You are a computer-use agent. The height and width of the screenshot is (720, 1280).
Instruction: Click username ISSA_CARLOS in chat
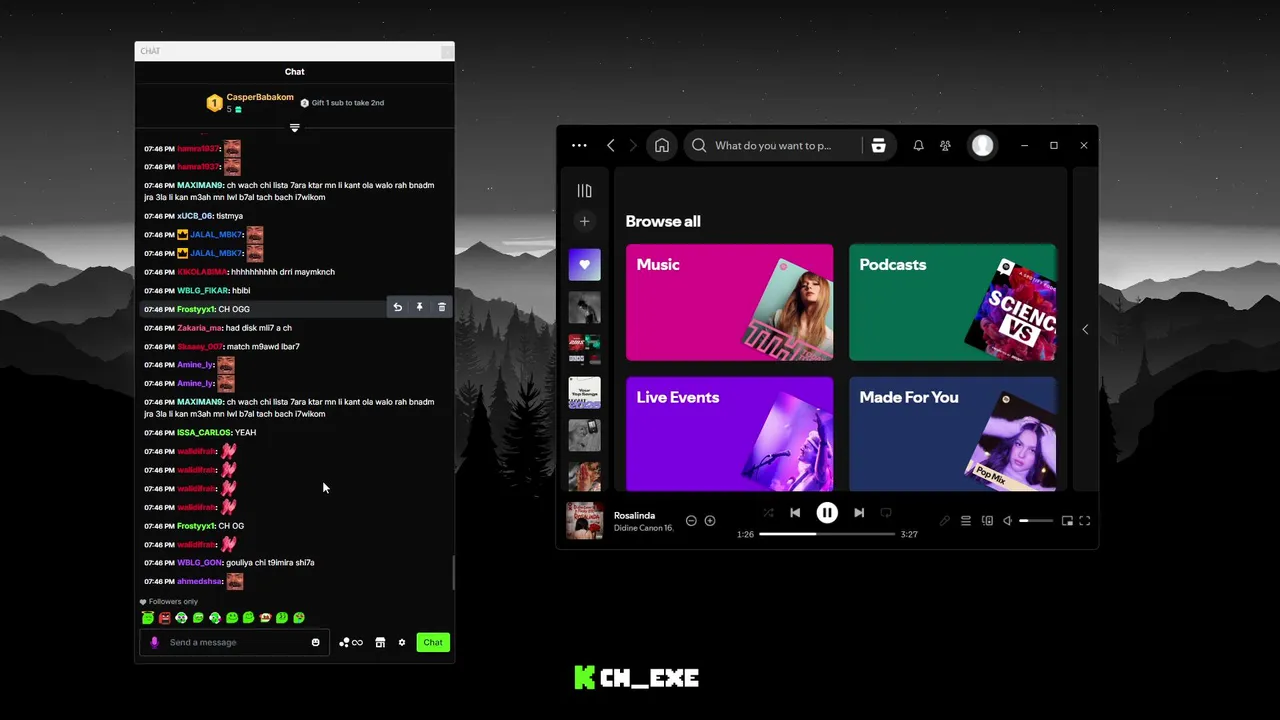pyautogui.click(x=204, y=432)
